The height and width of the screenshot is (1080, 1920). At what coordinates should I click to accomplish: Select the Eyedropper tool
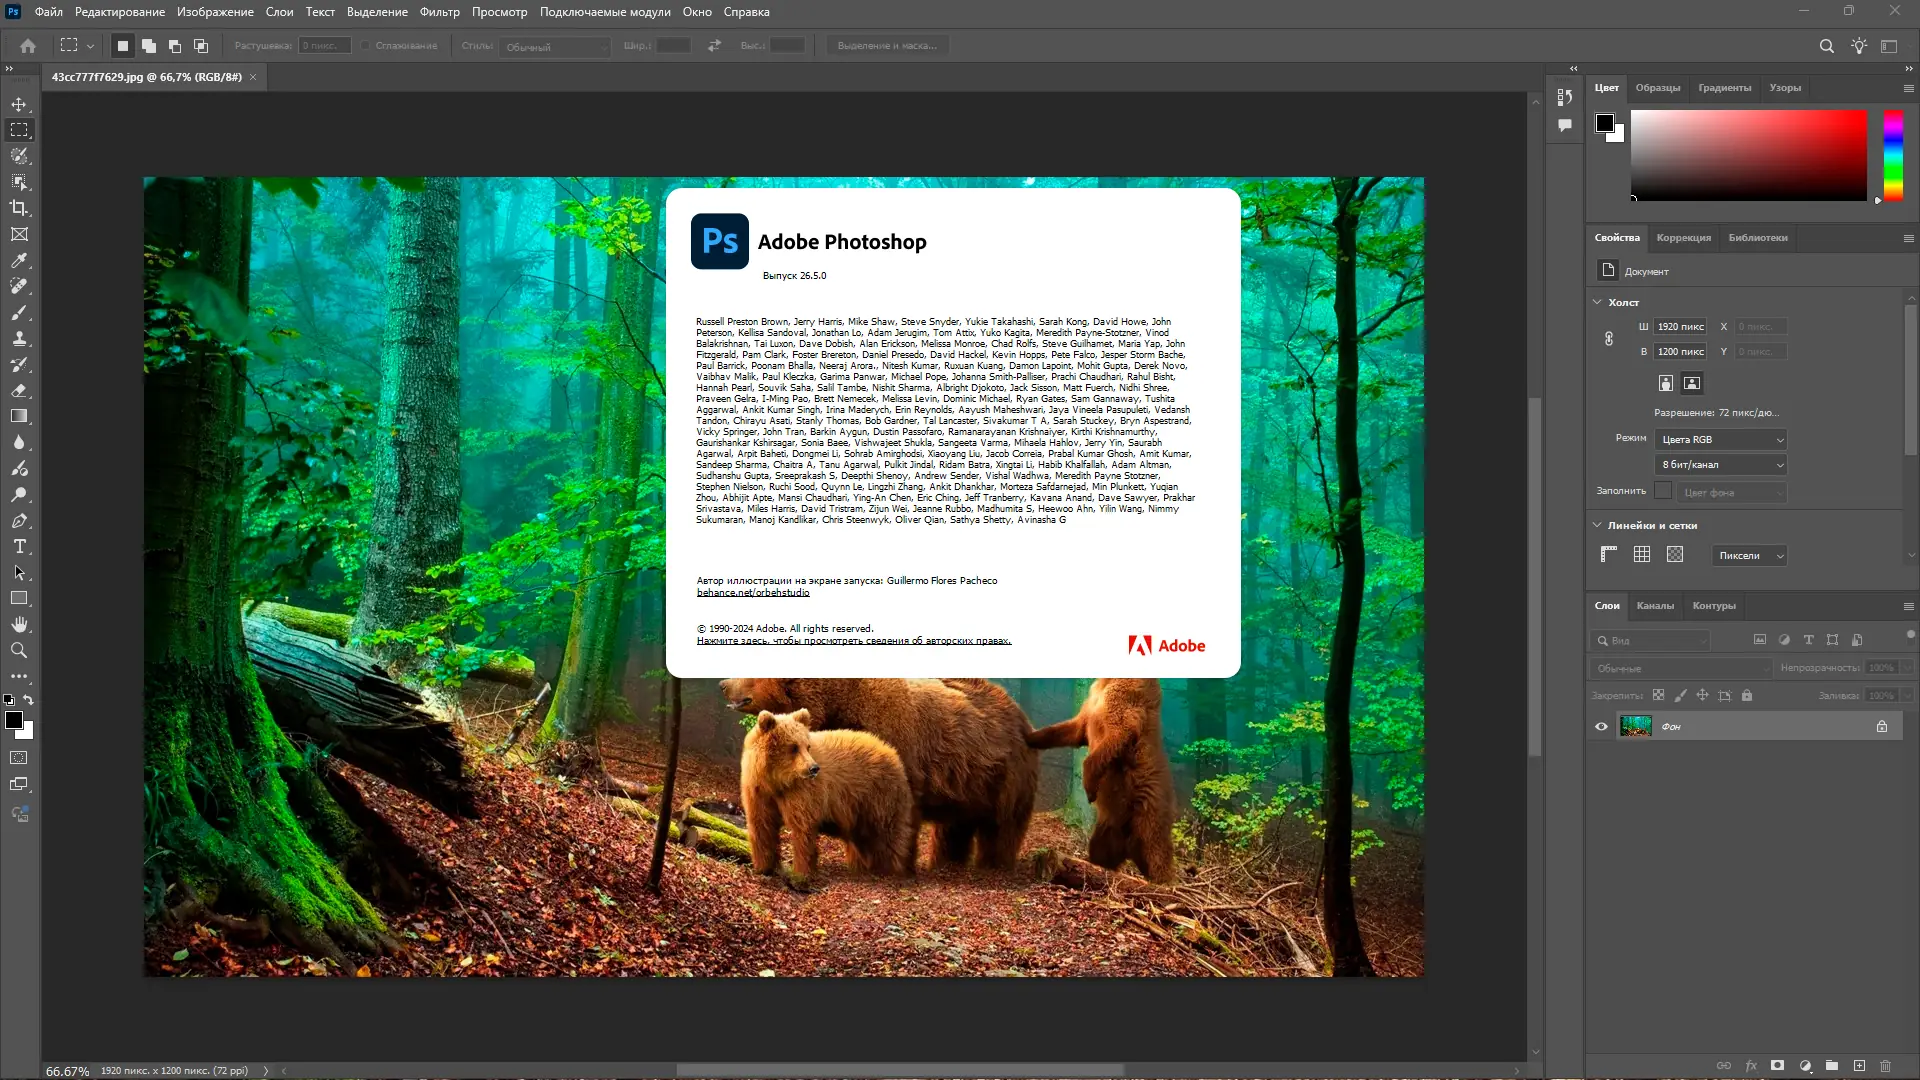pos(19,260)
